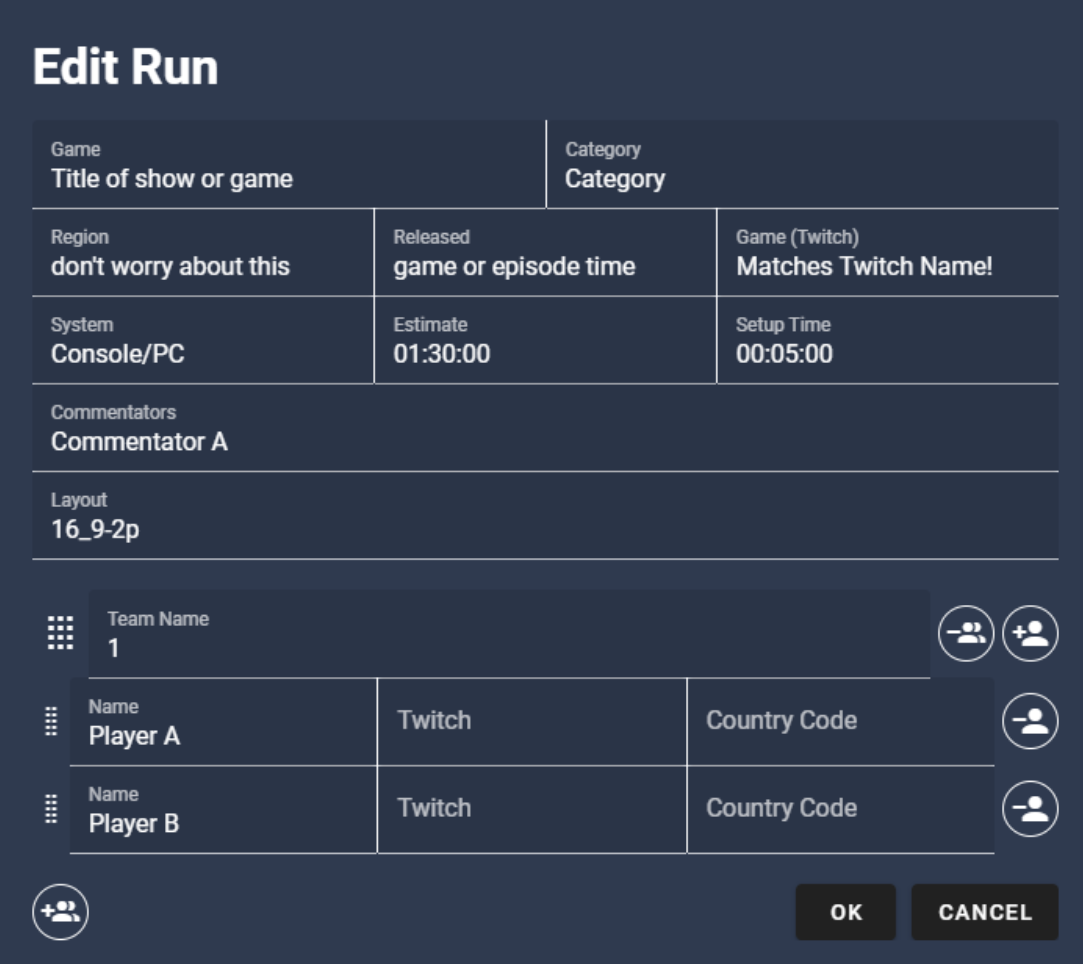Remove Player A using its icon
The image size is (1083, 964).
[1030, 721]
